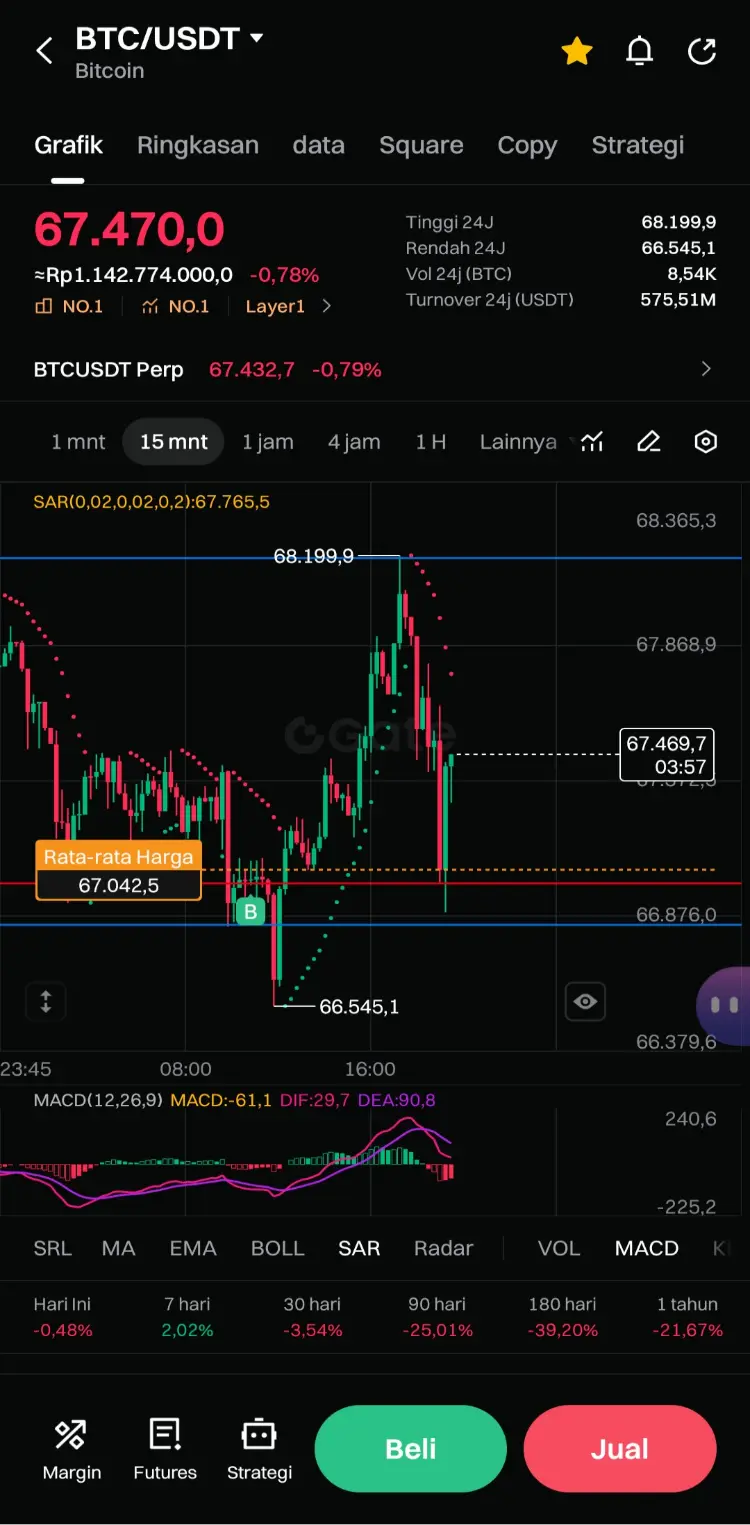Screen dimensions: 750x1525
Task: Open the floating assistant bot icon
Action: 724,1005
